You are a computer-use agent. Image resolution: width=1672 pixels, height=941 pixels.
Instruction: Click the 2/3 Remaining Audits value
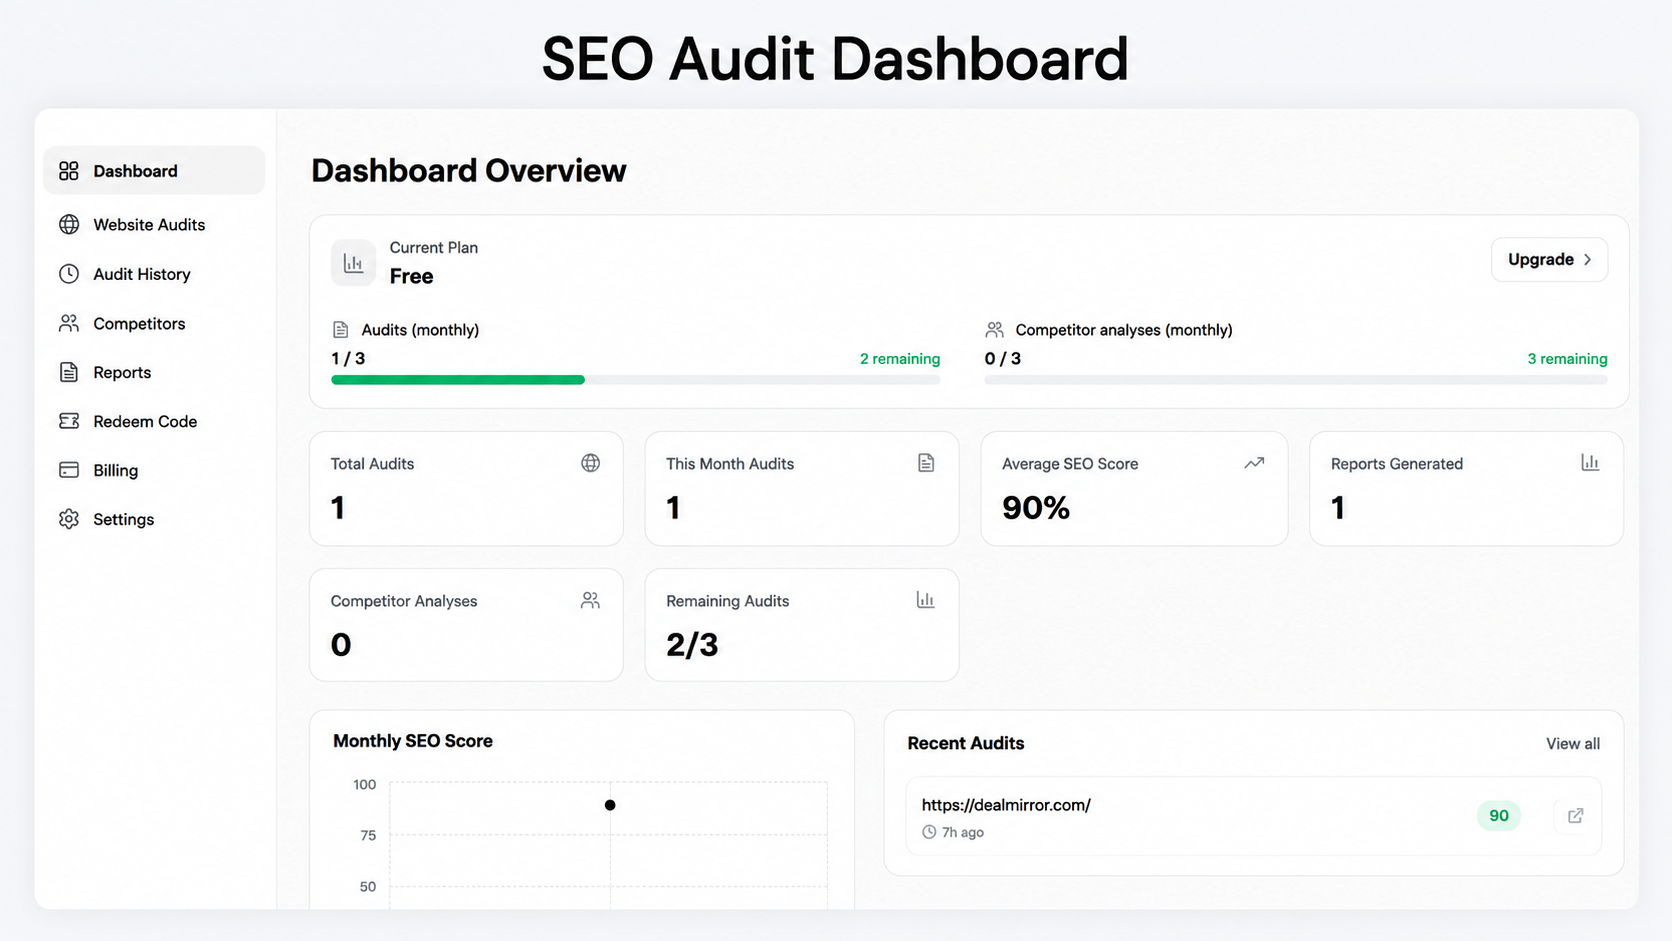click(692, 645)
